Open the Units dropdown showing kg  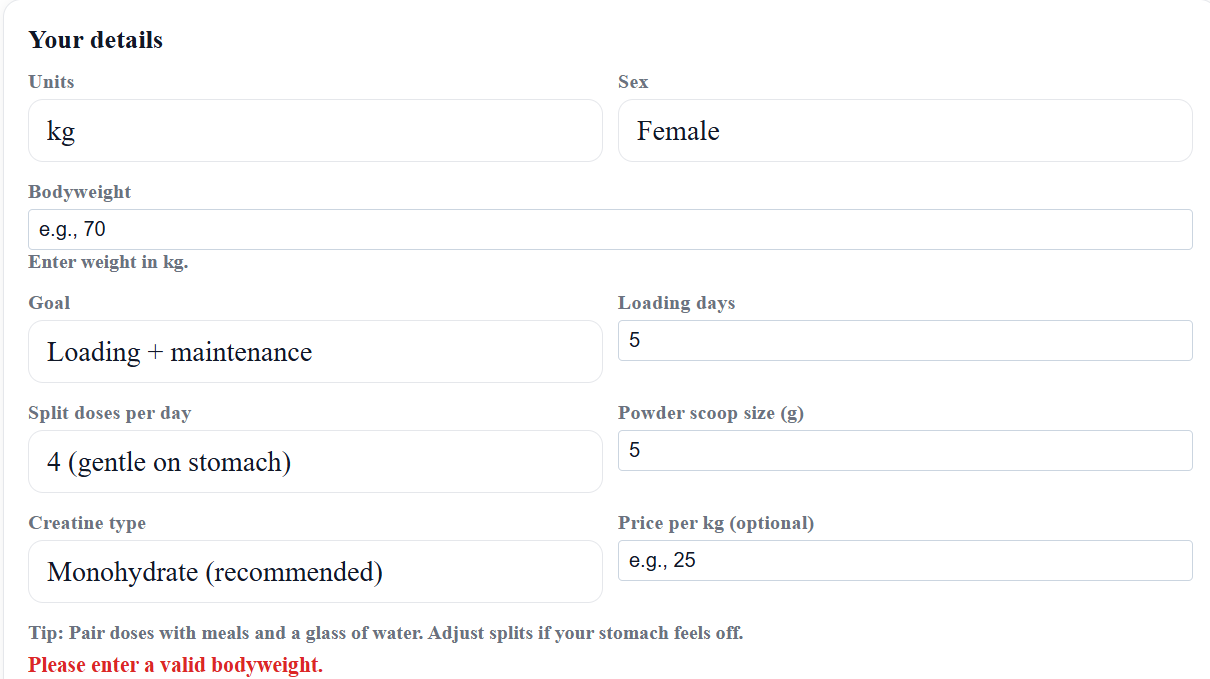315,131
